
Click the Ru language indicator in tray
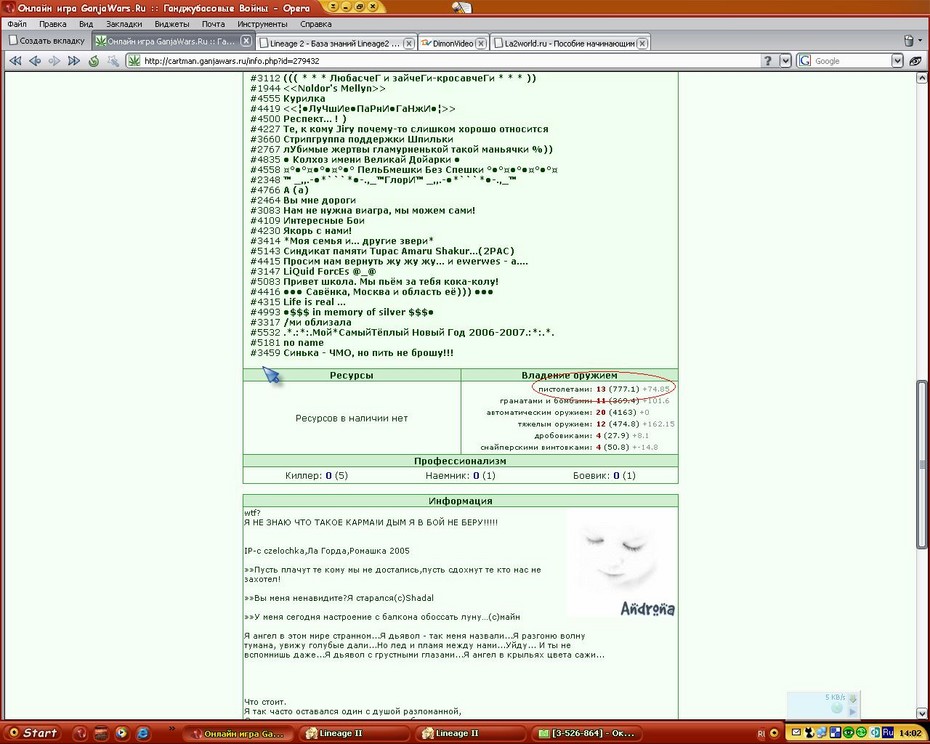tap(888, 733)
